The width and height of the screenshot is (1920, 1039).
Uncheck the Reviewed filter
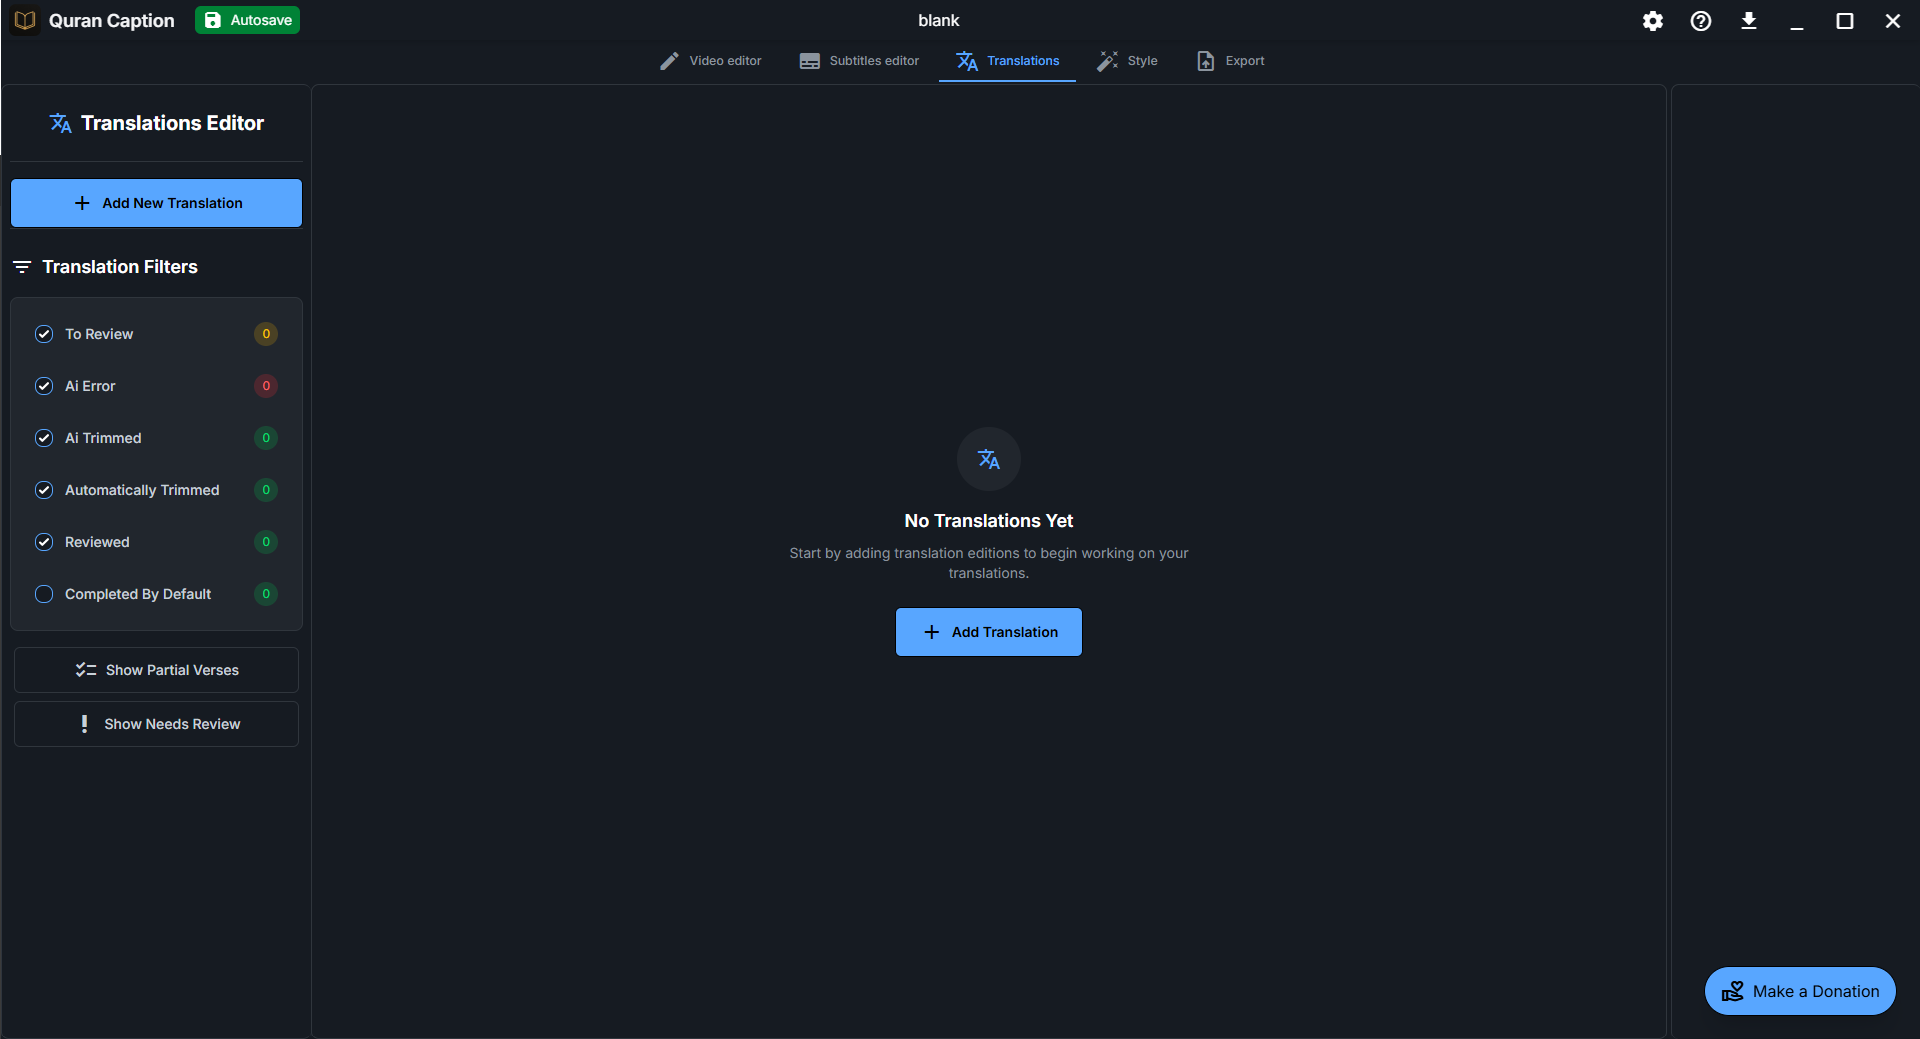tap(44, 542)
